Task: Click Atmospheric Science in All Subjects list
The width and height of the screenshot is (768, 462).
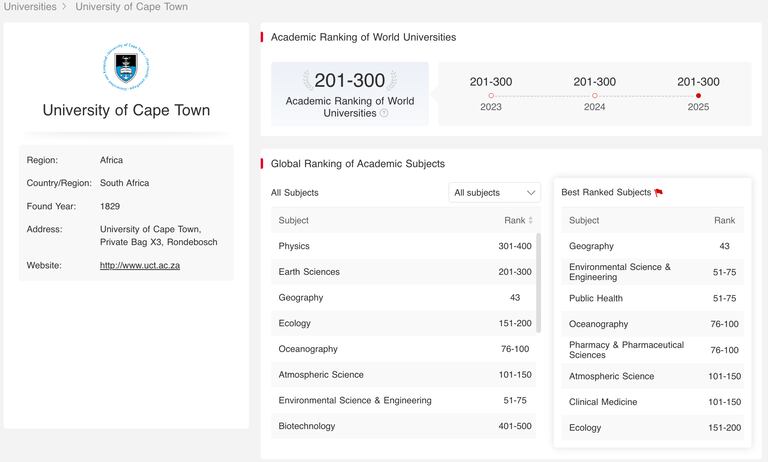Action: pos(321,375)
